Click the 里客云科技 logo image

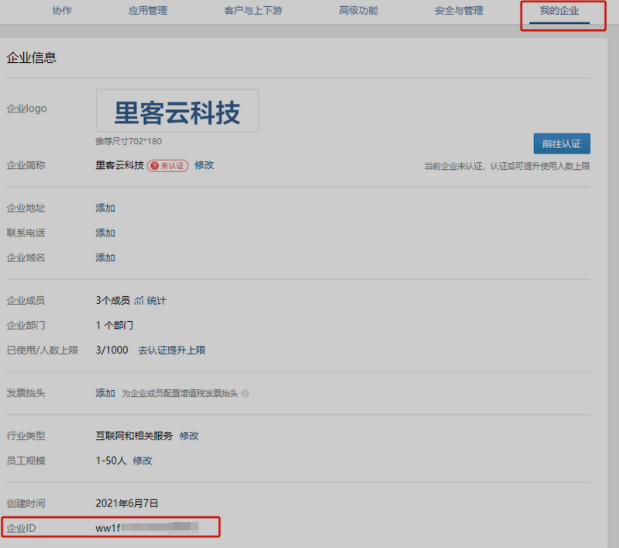(177, 111)
